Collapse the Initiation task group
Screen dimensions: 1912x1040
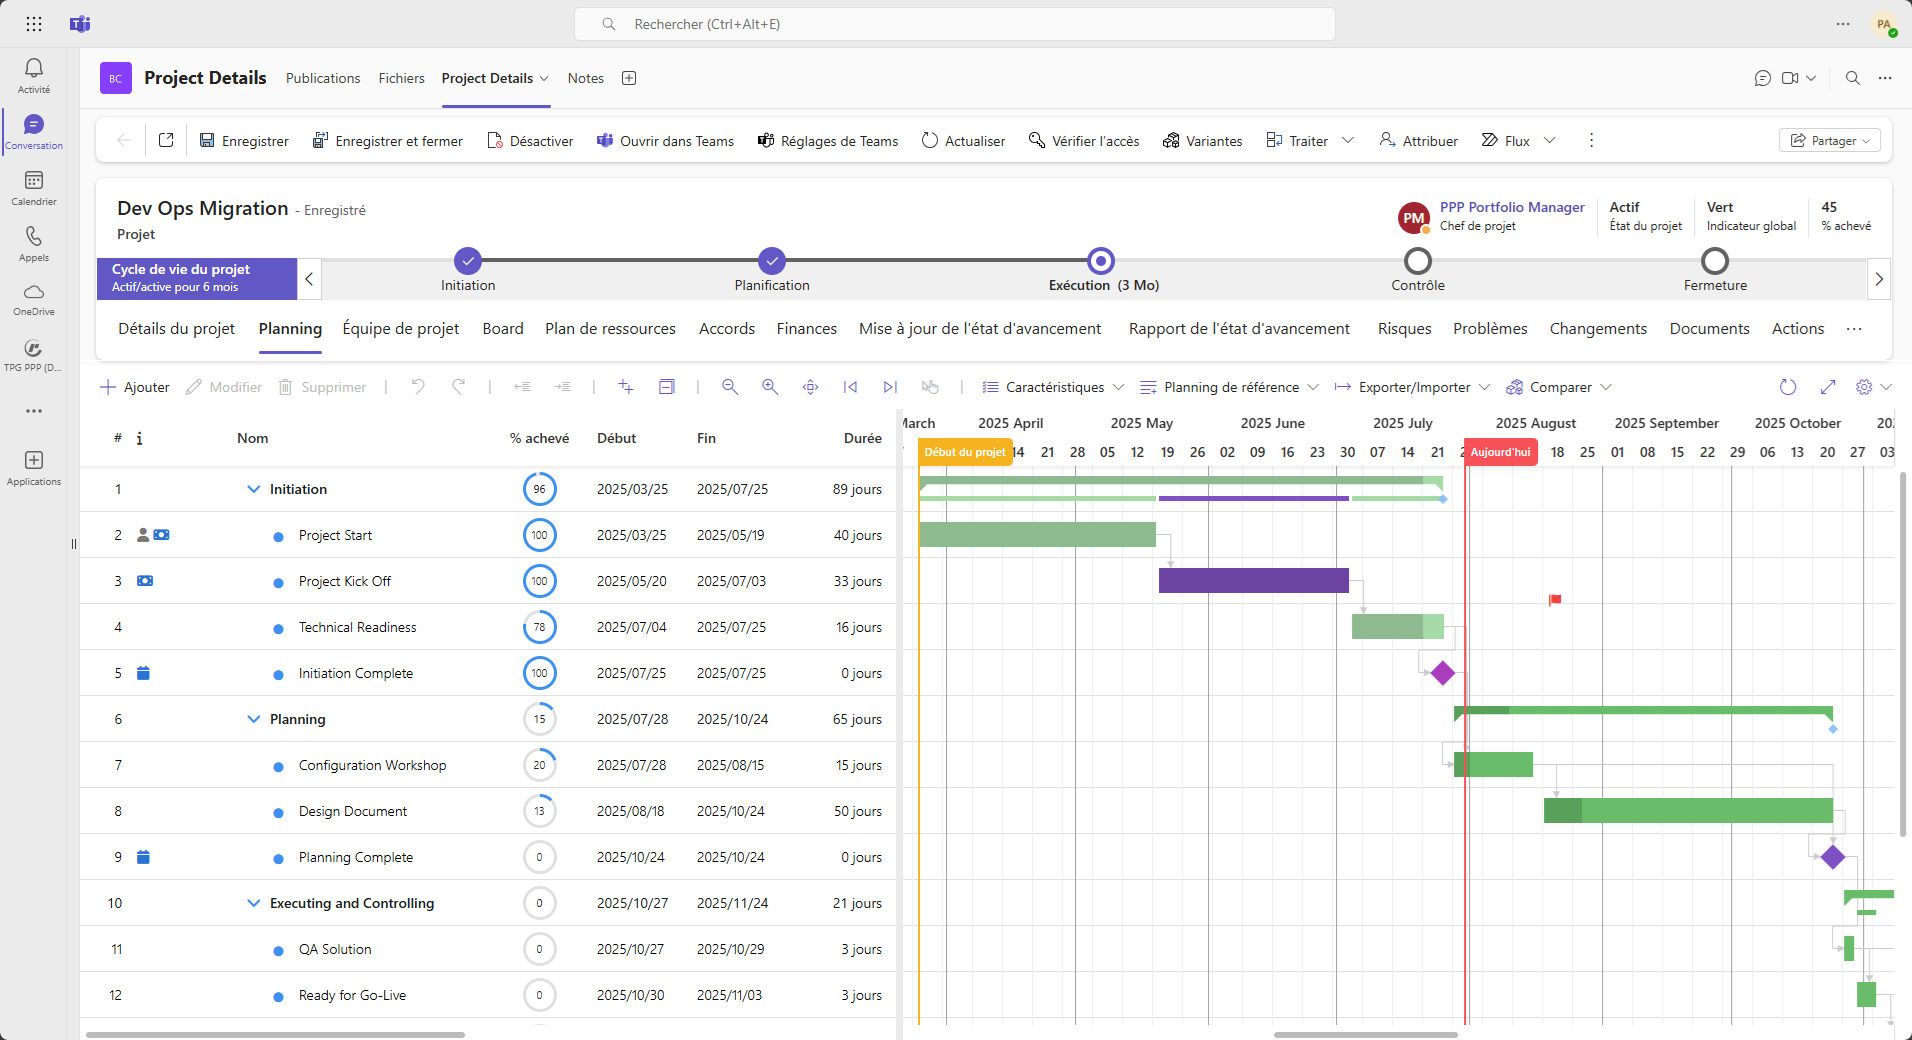(x=252, y=489)
